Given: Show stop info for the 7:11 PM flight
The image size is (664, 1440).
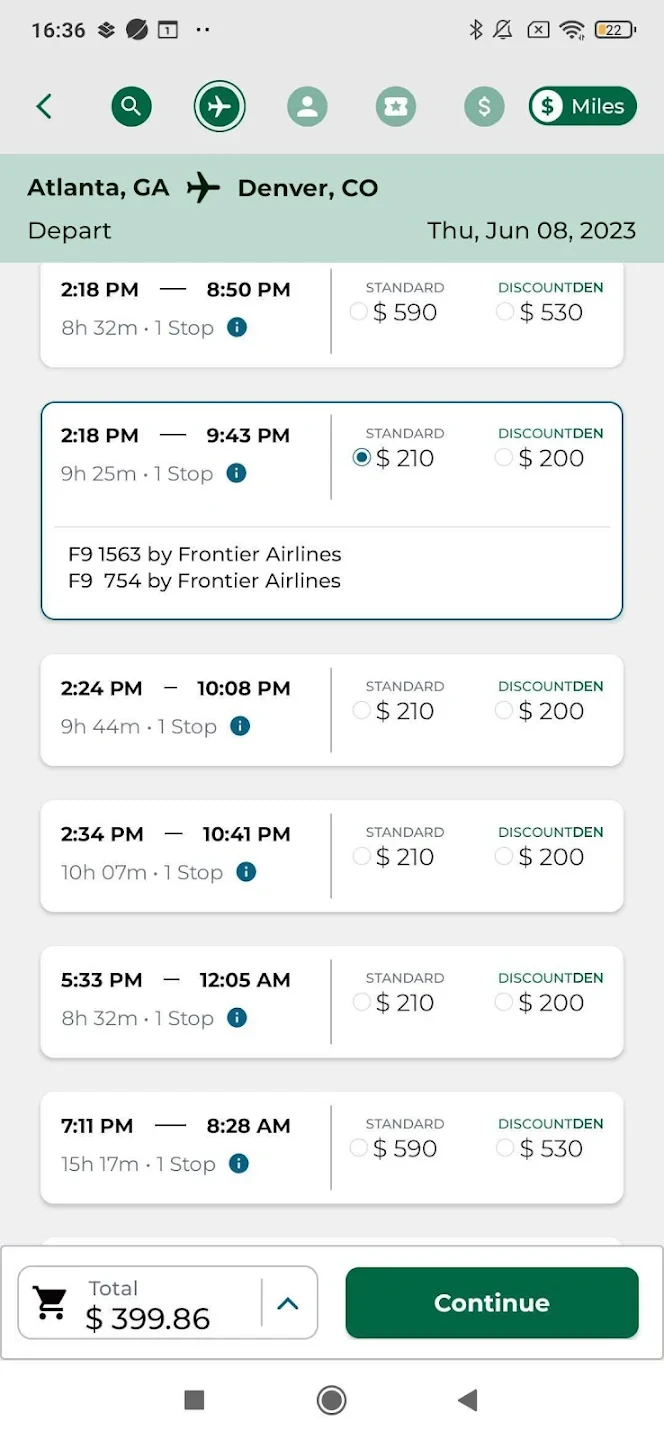Looking at the screenshot, I should point(238,1164).
